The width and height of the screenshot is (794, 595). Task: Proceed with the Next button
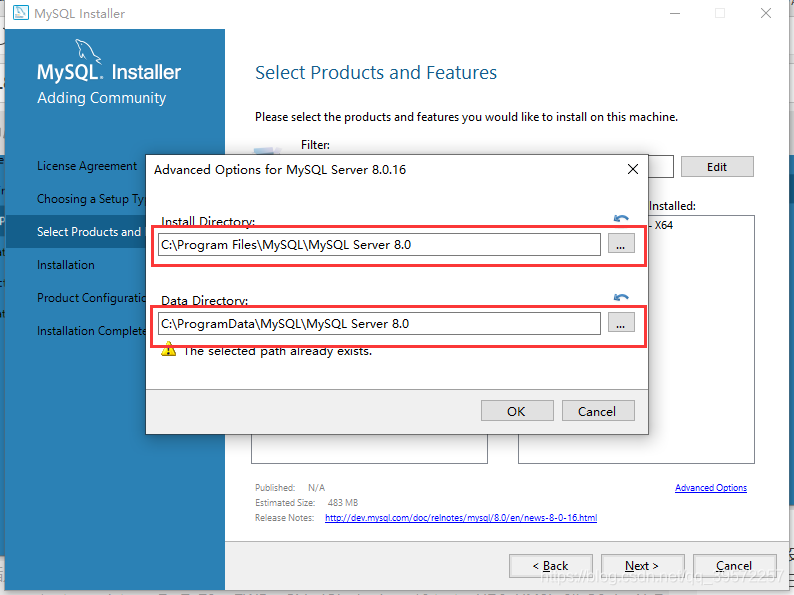(x=642, y=566)
